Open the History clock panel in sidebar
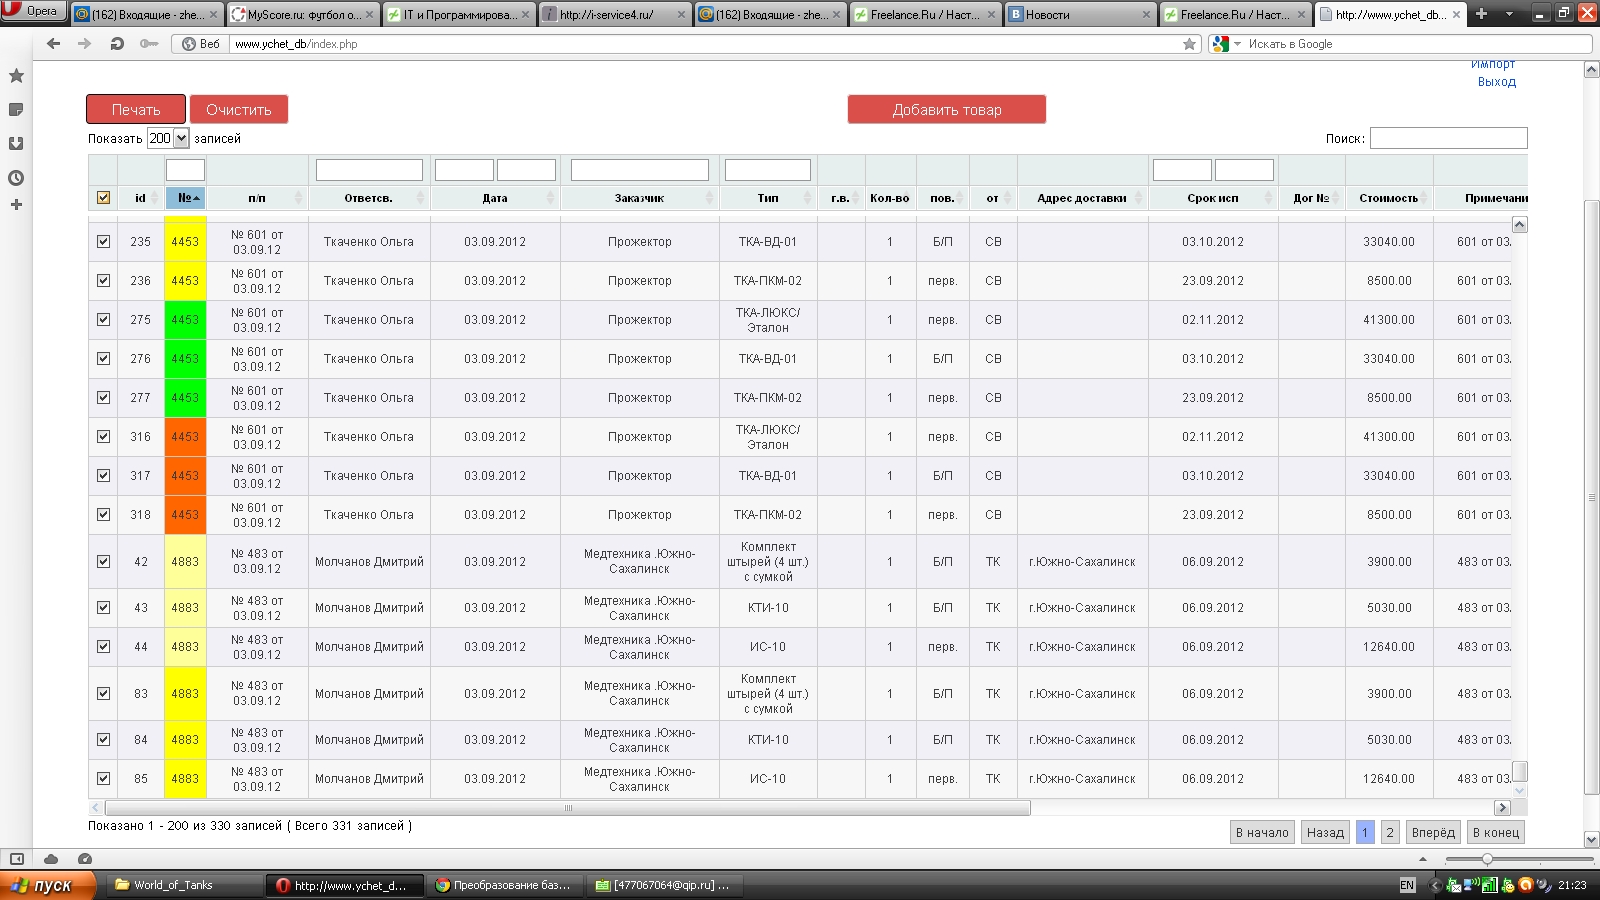This screenshot has width=1600, height=900. 16,178
